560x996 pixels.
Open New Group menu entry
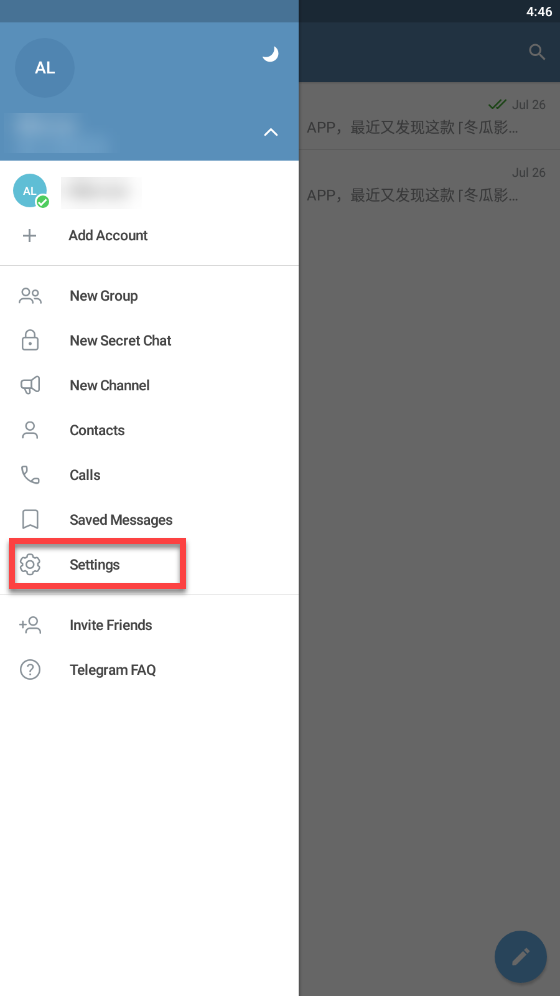tap(149, 296)
